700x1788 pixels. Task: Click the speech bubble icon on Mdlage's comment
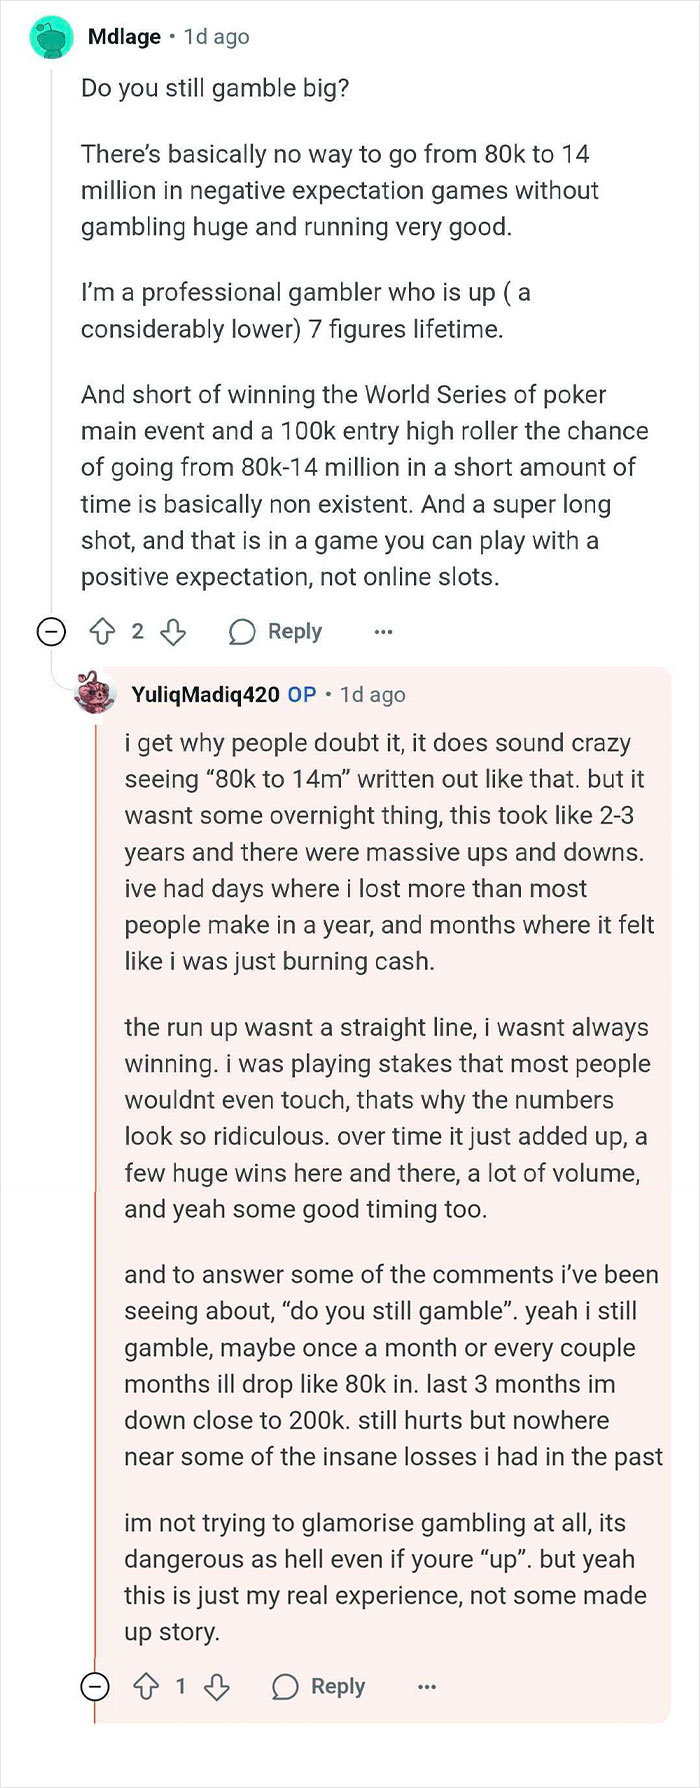[x=241, y=631]
